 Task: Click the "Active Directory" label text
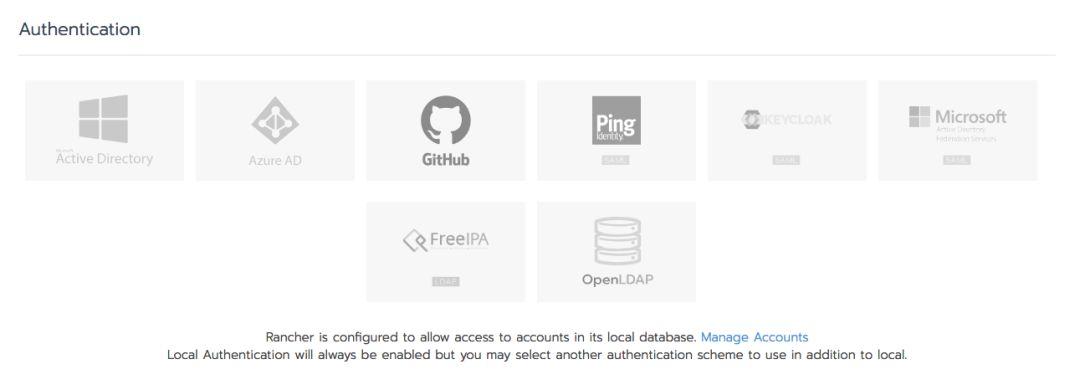pyautogui.click(x=104, y=158)
